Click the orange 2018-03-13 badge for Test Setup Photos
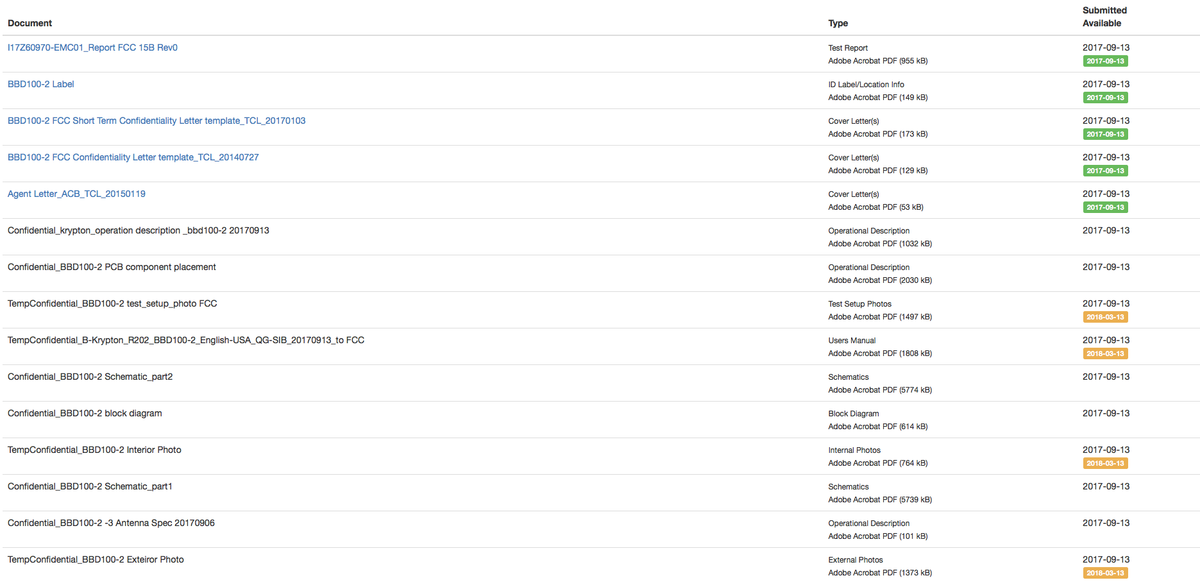Image resolution: width=1200 pixels, height=587 pixels. pos(1105,317)
